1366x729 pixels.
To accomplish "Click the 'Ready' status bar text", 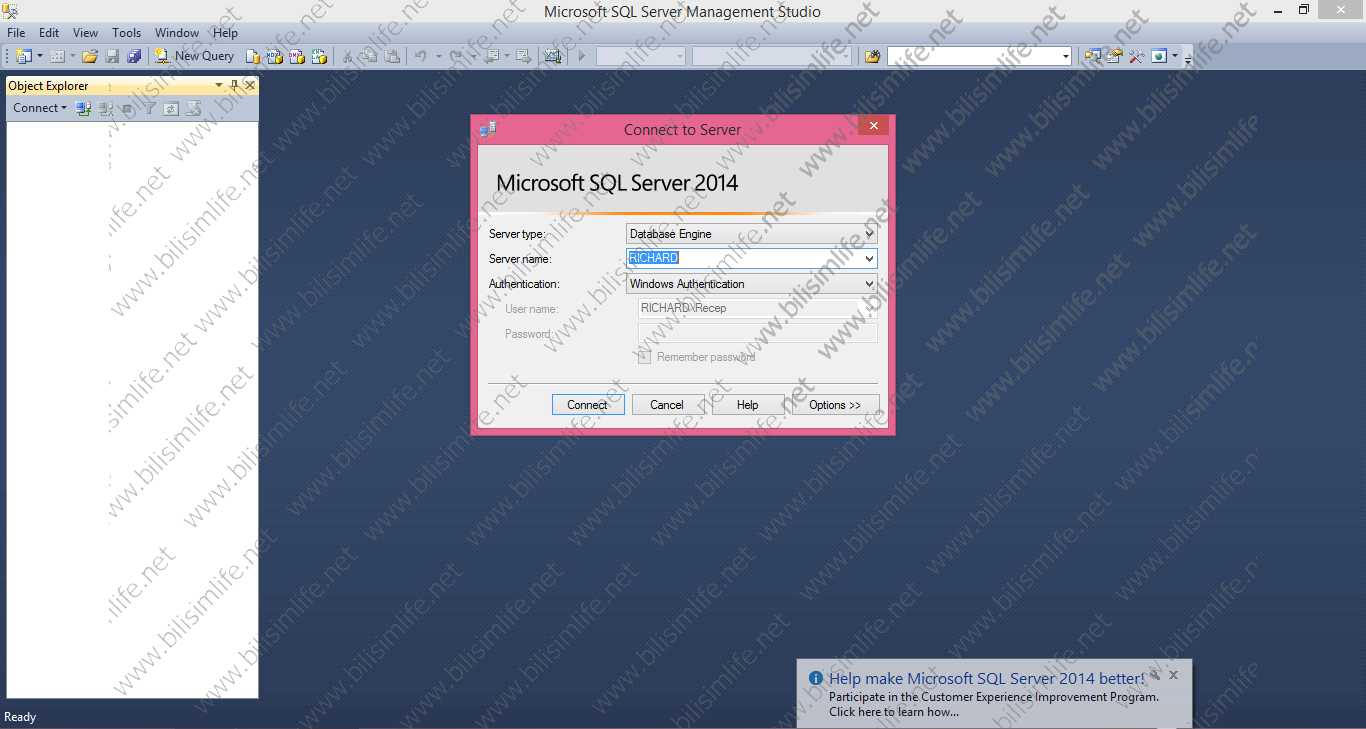I will point(20,717).
